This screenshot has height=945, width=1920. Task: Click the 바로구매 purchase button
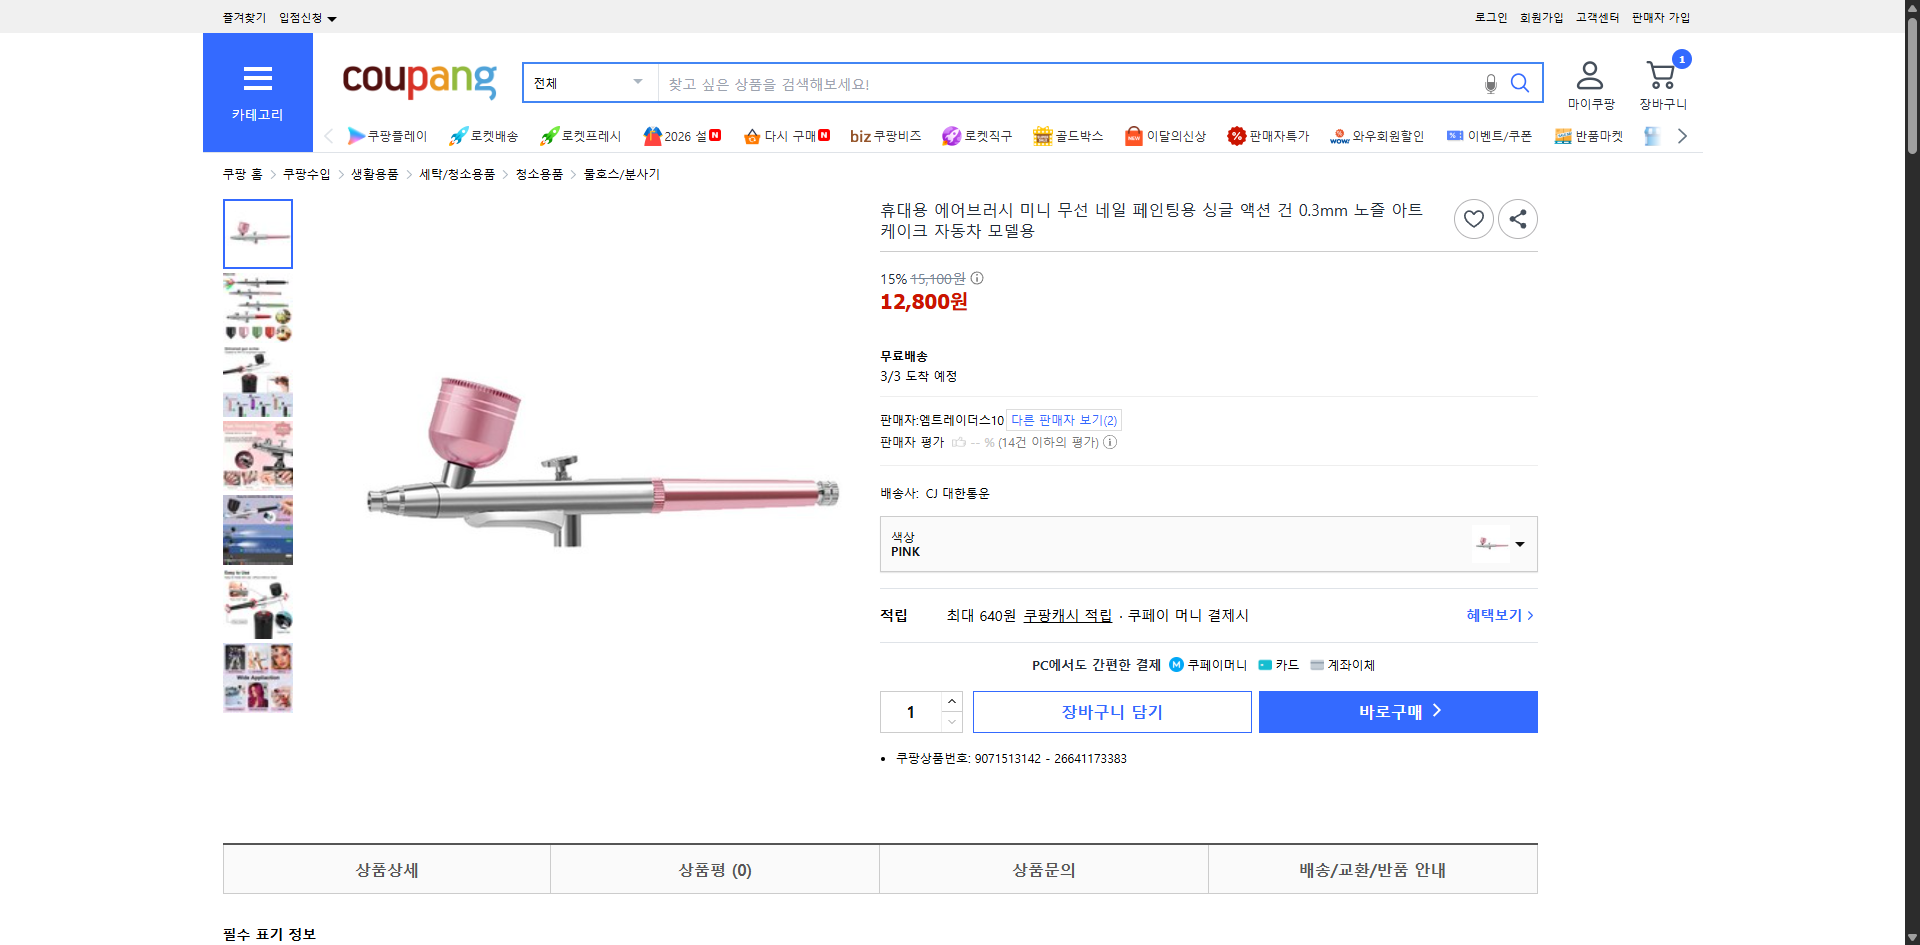click(1397, 711)
